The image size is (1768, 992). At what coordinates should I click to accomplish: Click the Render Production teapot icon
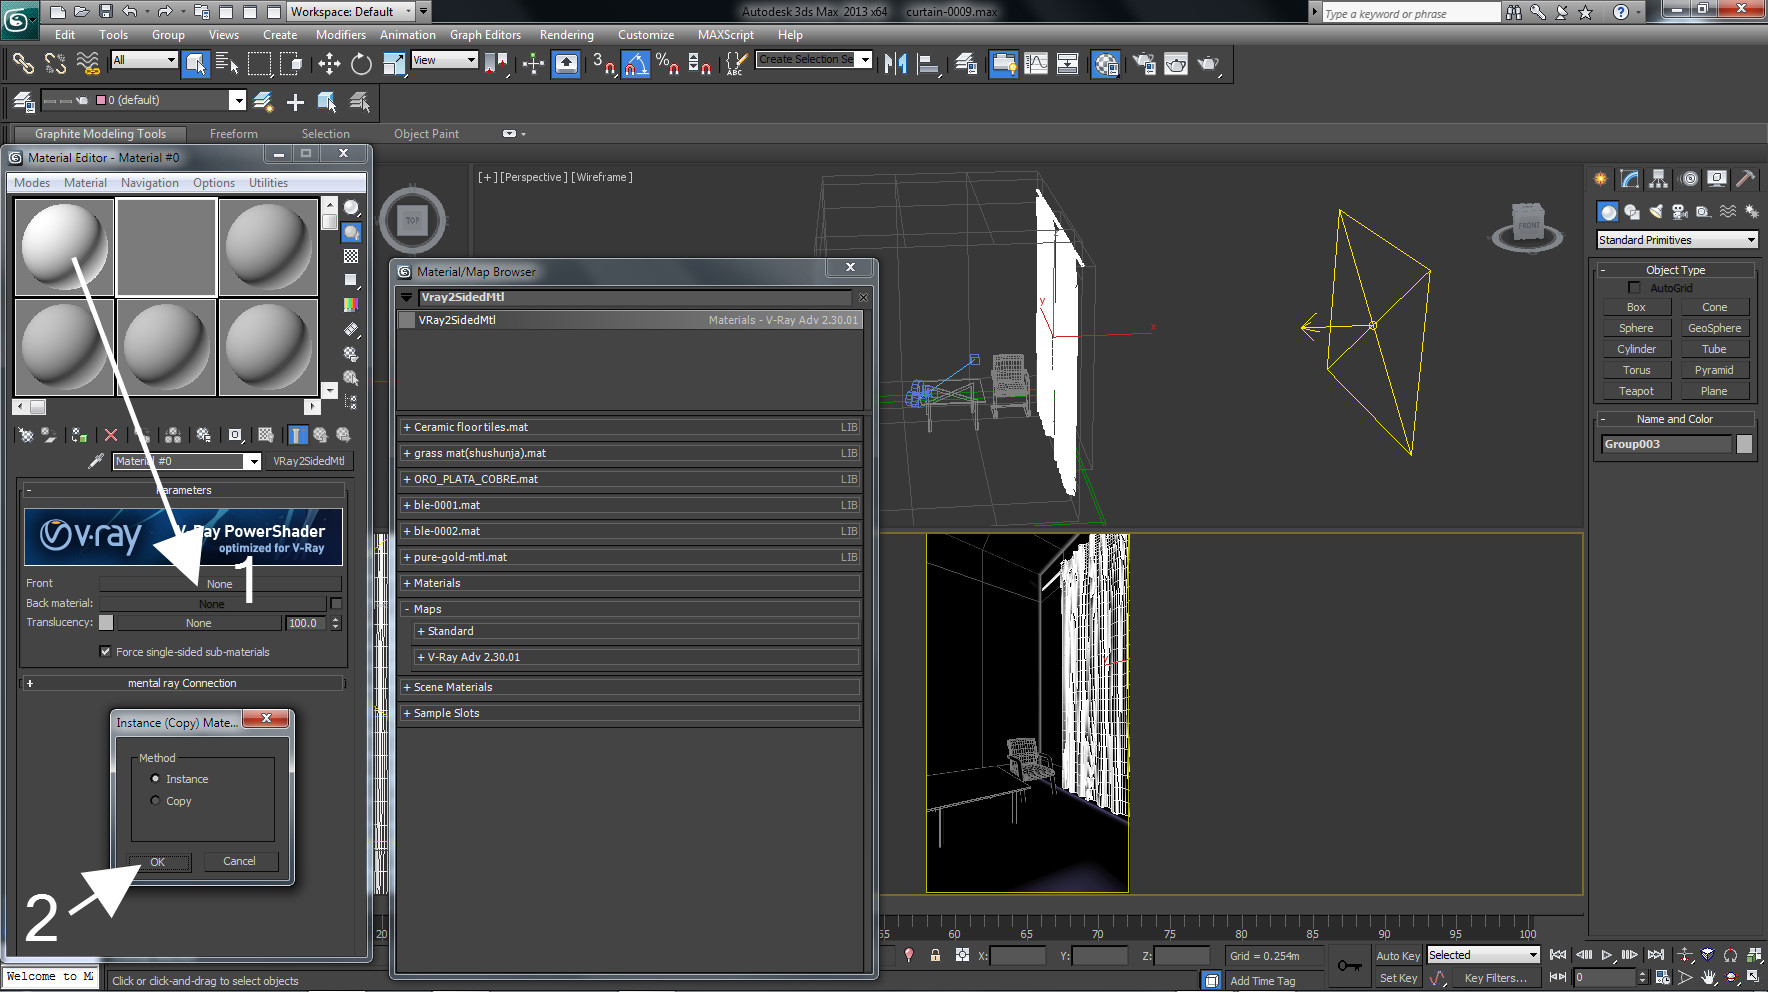click(x=1209, y=64)
